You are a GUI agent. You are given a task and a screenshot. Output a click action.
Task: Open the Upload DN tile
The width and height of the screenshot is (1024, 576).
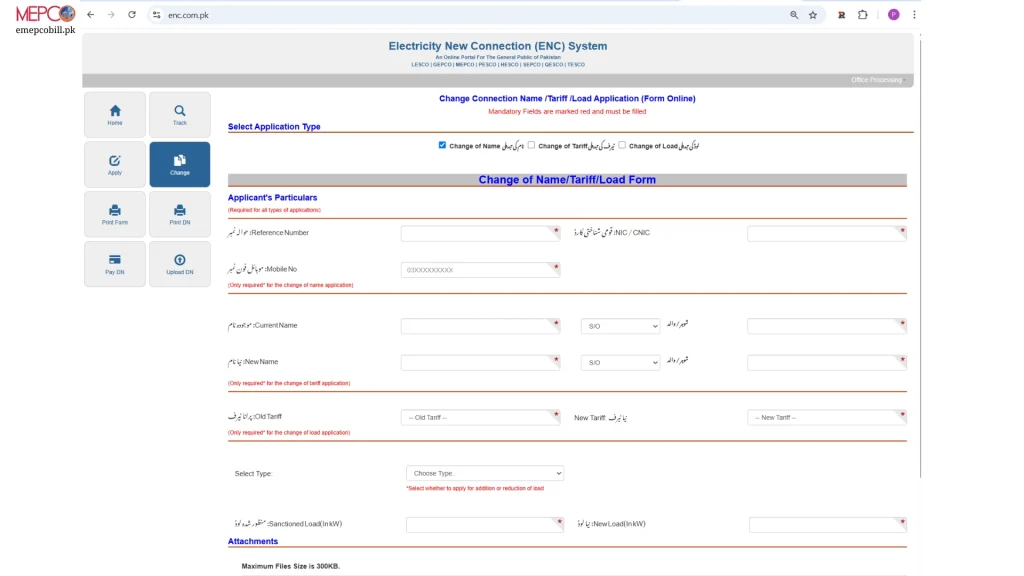click(180, 264)
